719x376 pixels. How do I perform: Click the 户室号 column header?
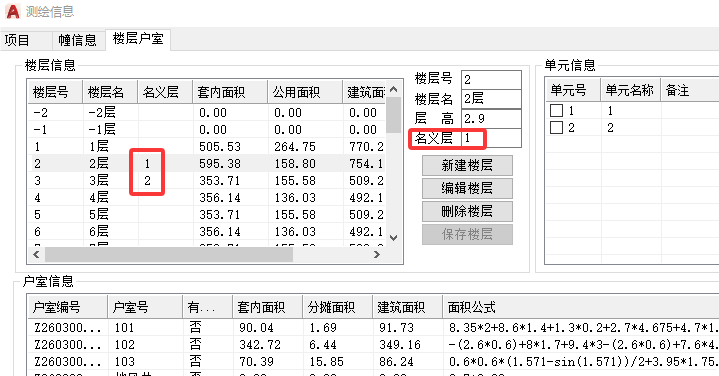pyautogui.click(x=145, y=307)
